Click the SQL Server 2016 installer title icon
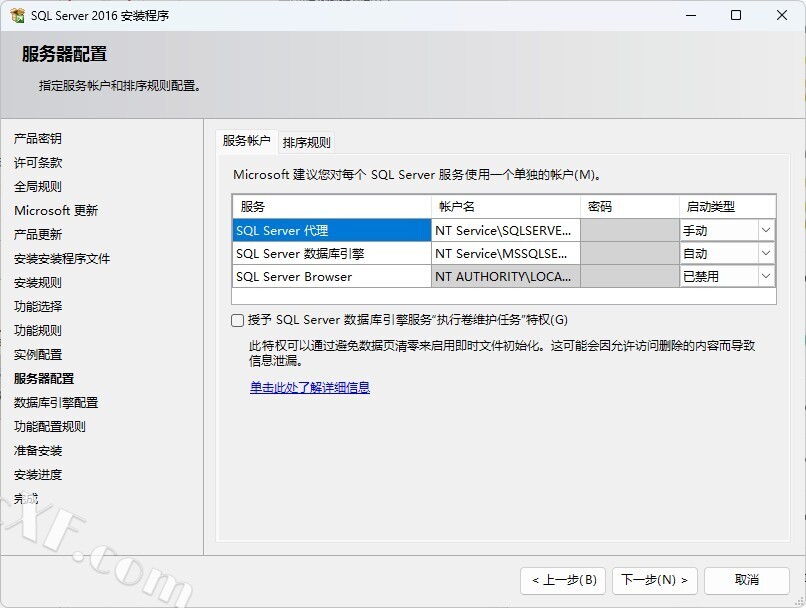The height and width of the screenshot is (608, 806). click(17, 15)
